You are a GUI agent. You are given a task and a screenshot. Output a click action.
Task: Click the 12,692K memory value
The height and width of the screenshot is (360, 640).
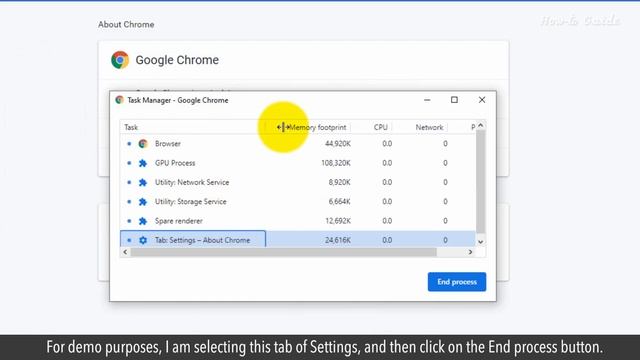tap(338, 221)
